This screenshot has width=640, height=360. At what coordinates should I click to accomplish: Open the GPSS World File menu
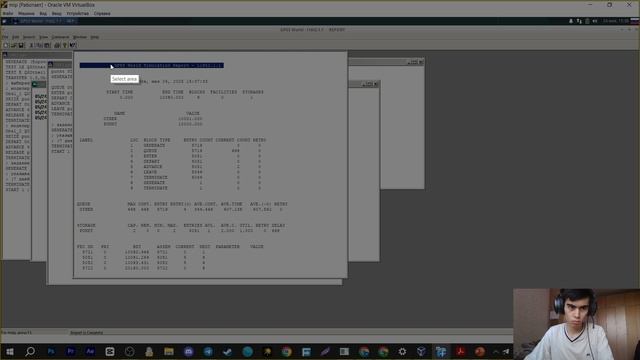coord(5,37)
